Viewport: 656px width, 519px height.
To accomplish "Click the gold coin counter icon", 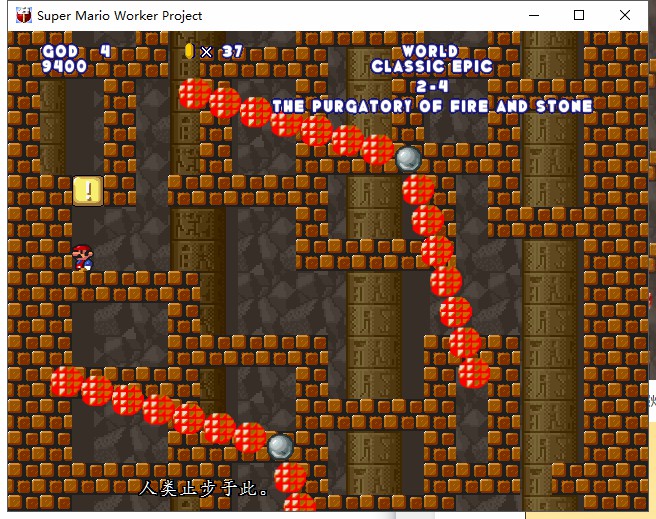I will [x=189, y=51].
